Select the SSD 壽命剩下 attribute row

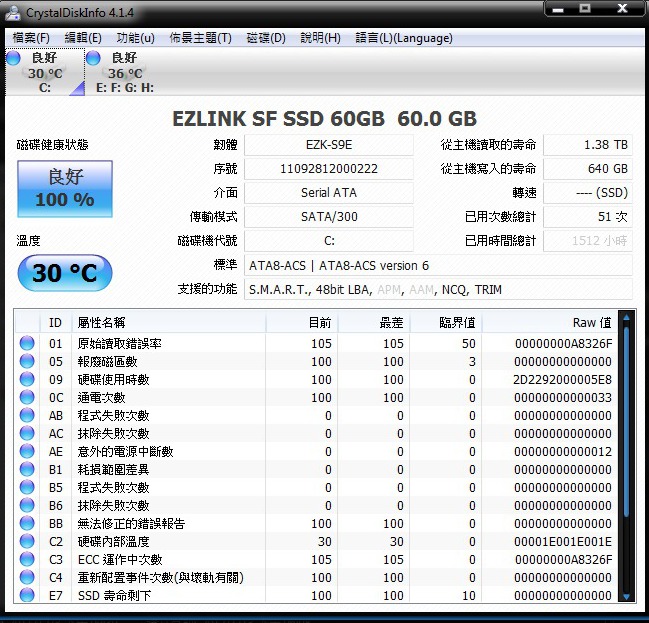point(317,595)
